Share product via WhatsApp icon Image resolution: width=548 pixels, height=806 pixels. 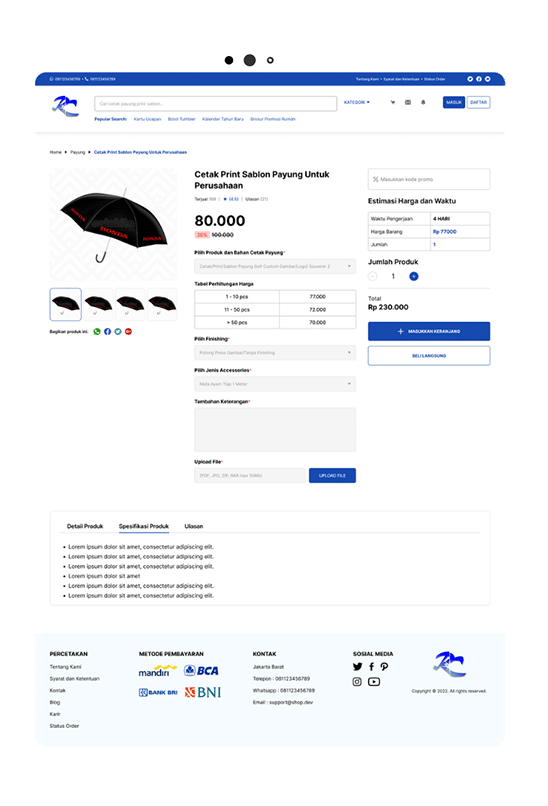pyautogui.click(x=97, y=332)
